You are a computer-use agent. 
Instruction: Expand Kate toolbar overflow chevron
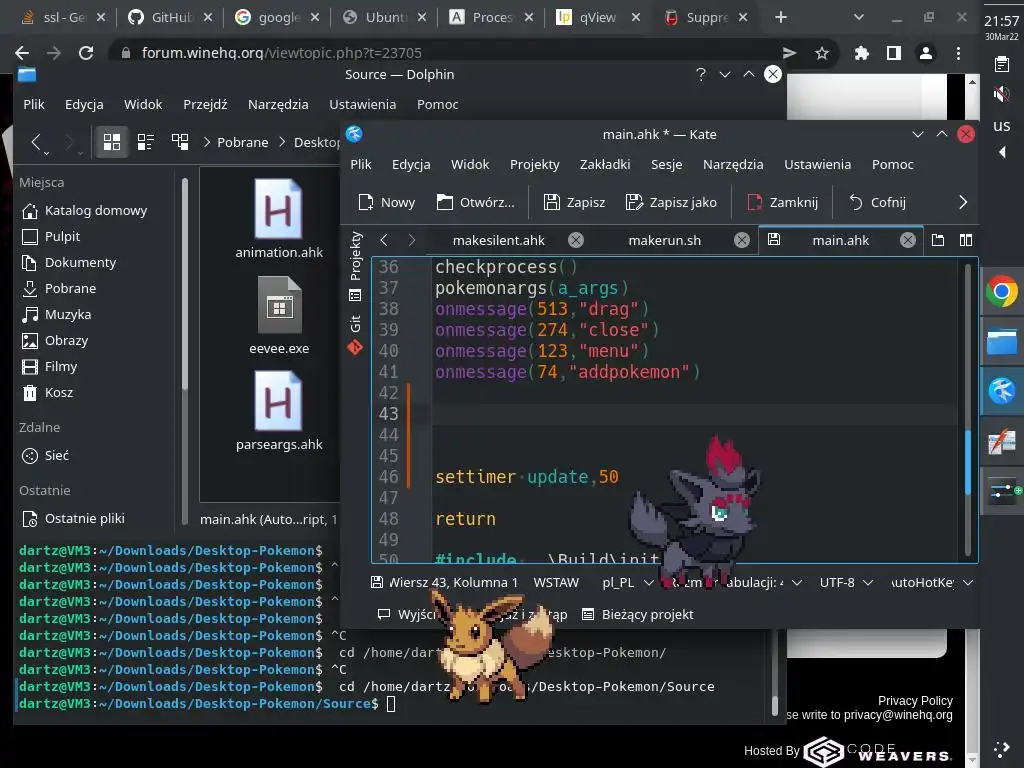point(963,202)
